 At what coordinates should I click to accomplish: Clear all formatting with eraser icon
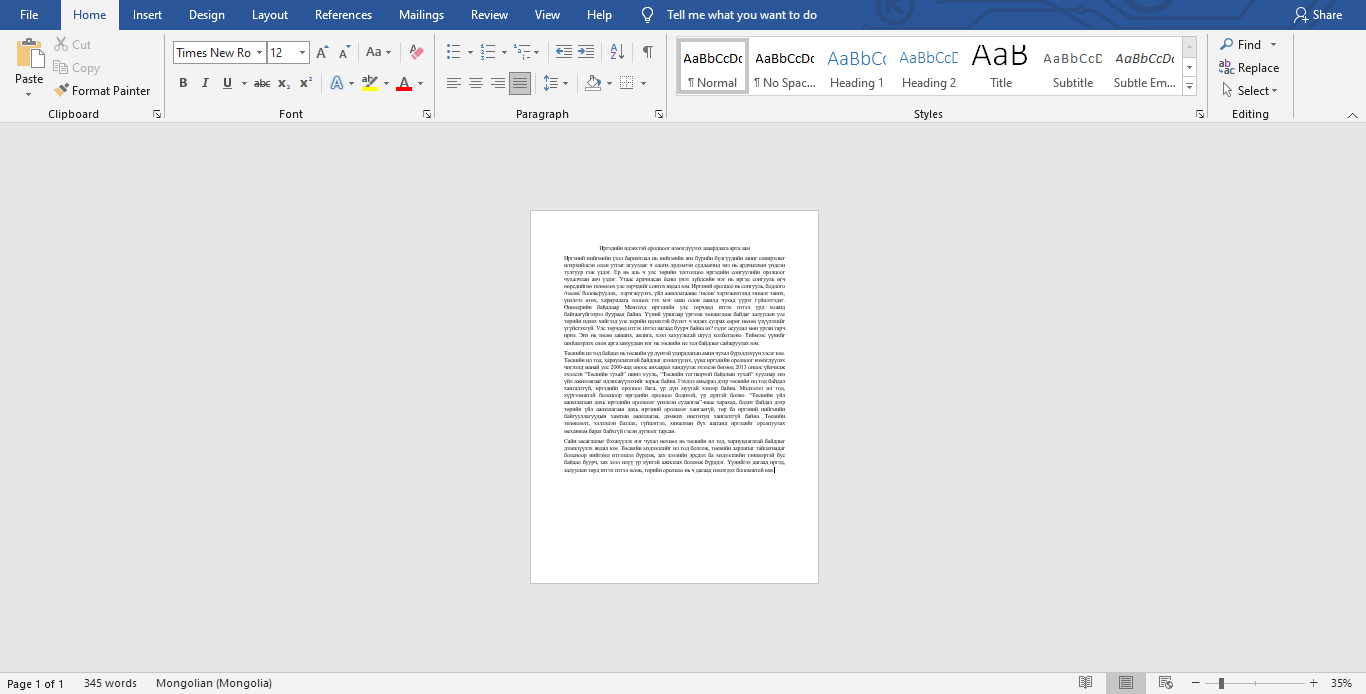click(417, 52)
